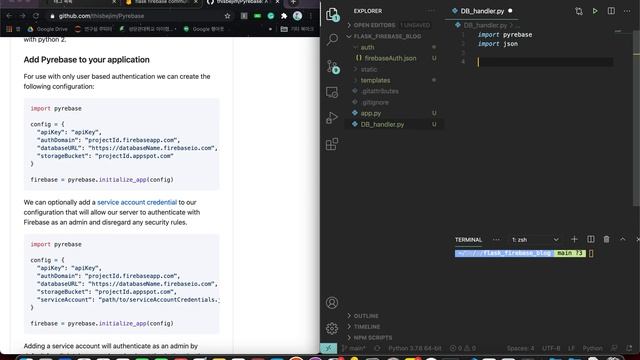Image resolution: width=640 pixels, height=360 pixels.
Task: Open the Source Control view
Action: tap(333, 67)
